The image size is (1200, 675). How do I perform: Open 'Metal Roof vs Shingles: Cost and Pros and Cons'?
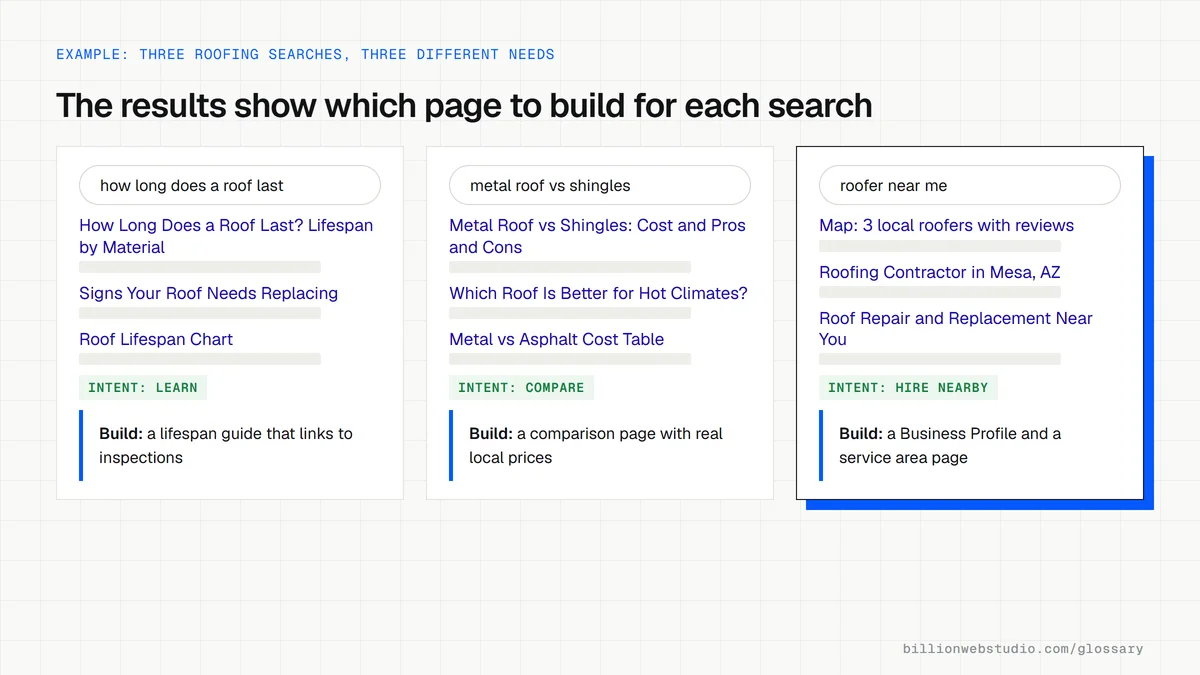point(597,236)
